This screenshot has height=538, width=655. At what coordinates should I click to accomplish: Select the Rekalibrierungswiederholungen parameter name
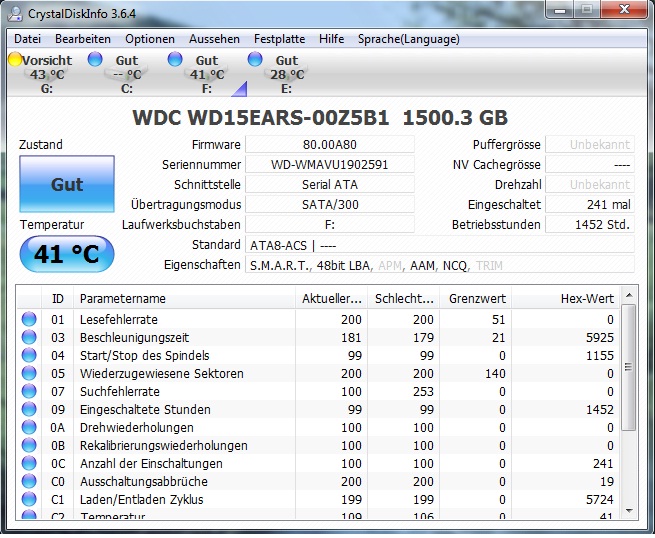(164, 446)
